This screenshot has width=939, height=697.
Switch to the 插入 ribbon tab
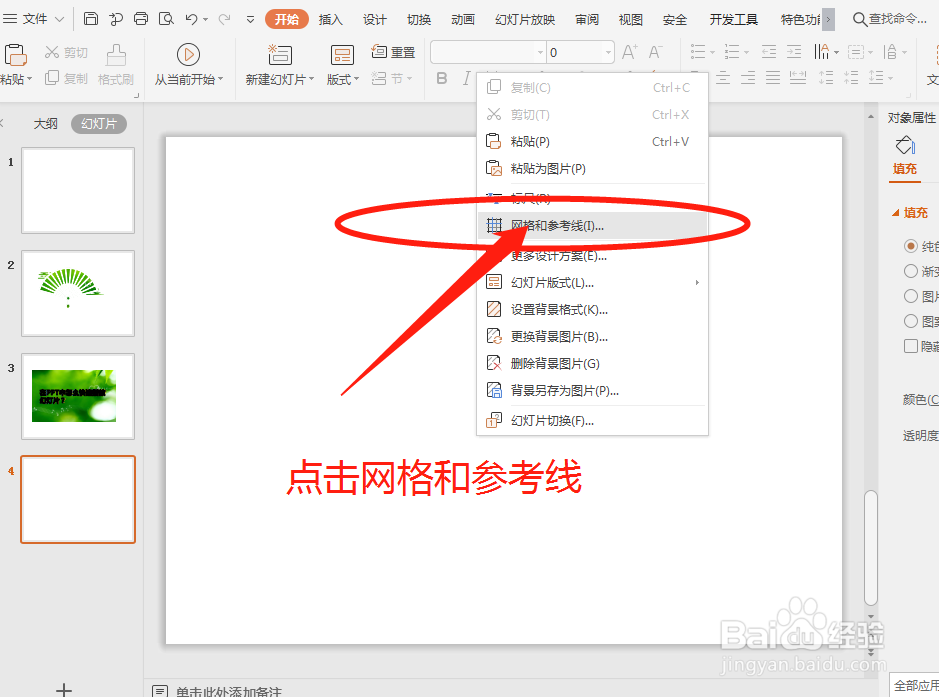329,18
